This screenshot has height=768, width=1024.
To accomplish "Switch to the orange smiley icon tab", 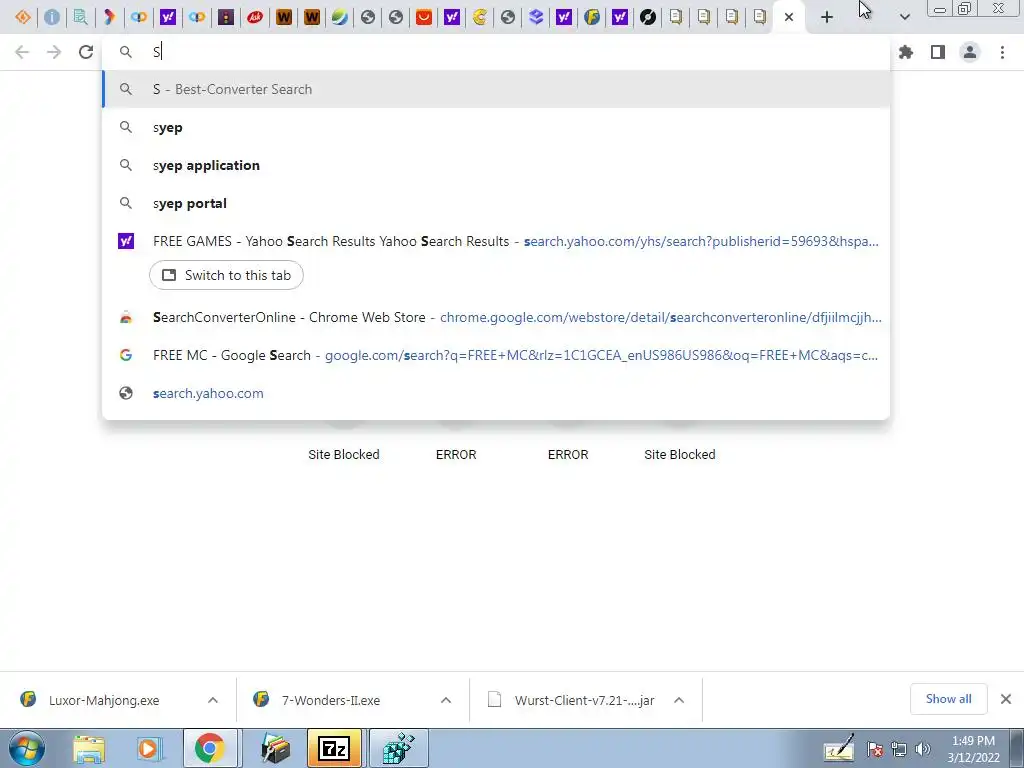I will tap(424, 17).
